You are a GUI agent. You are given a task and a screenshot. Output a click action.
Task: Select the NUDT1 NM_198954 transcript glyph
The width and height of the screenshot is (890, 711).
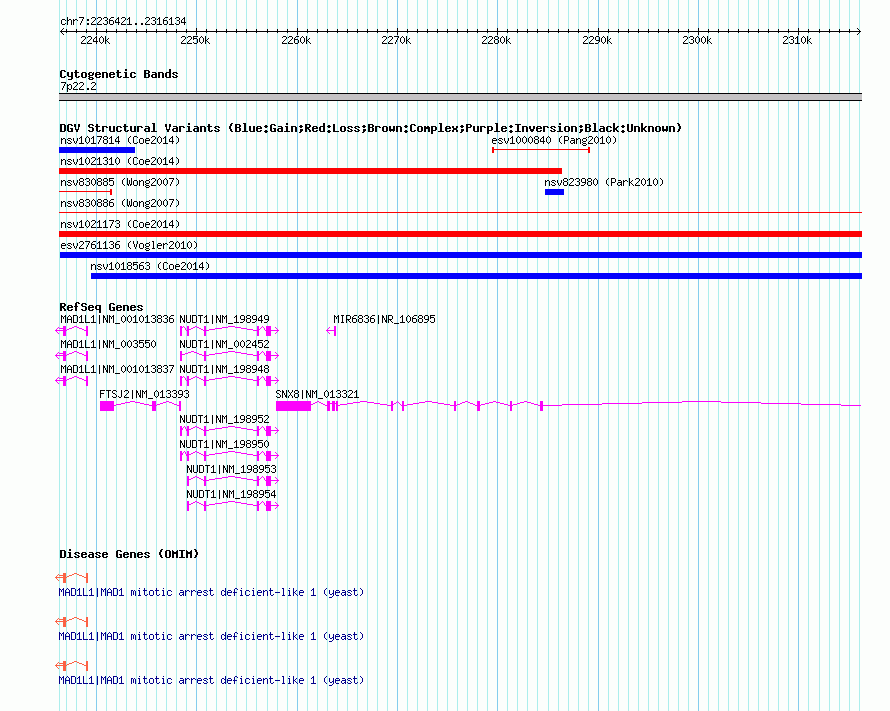233,506
